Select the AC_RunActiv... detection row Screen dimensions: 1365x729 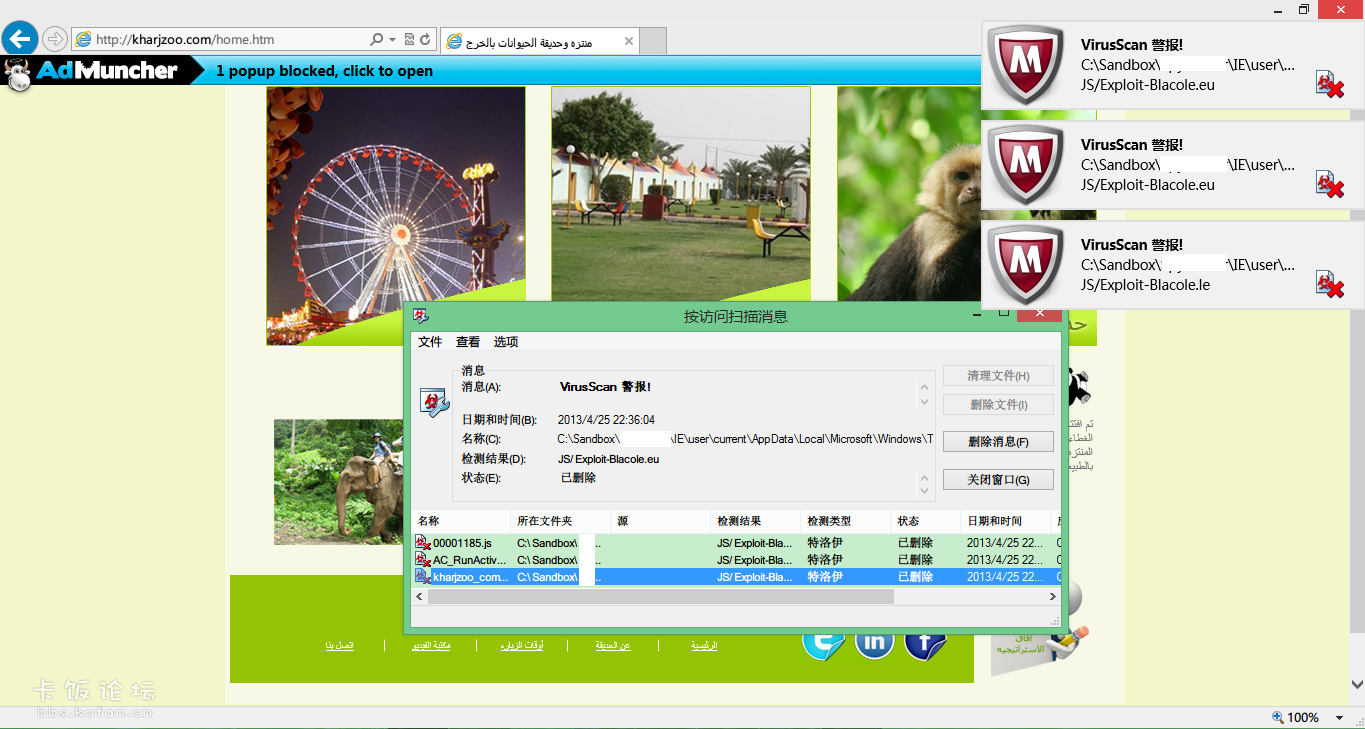click(x=736, y=560)
